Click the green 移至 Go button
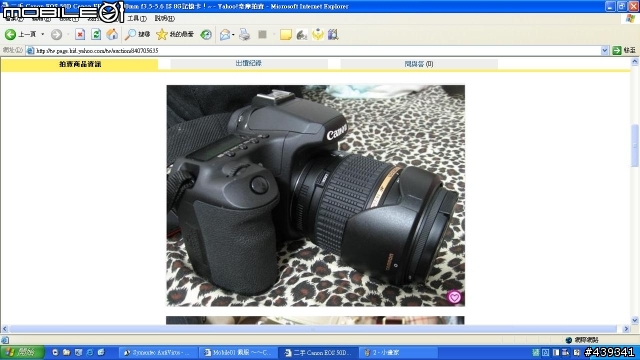Image resolution: width=640 pixels, height=360 pixels. click(x=624, y=50)
